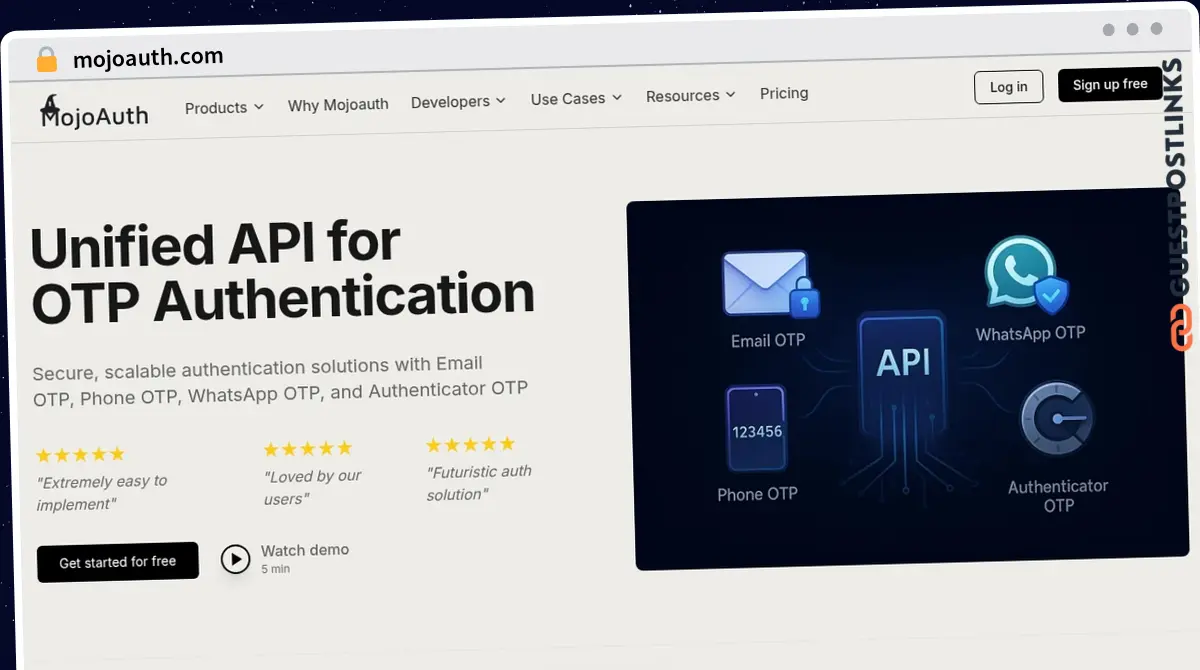Click the five-star rating above 'Loved by our users'
This screenshot has height=670, width=1200.
point(307,448)
